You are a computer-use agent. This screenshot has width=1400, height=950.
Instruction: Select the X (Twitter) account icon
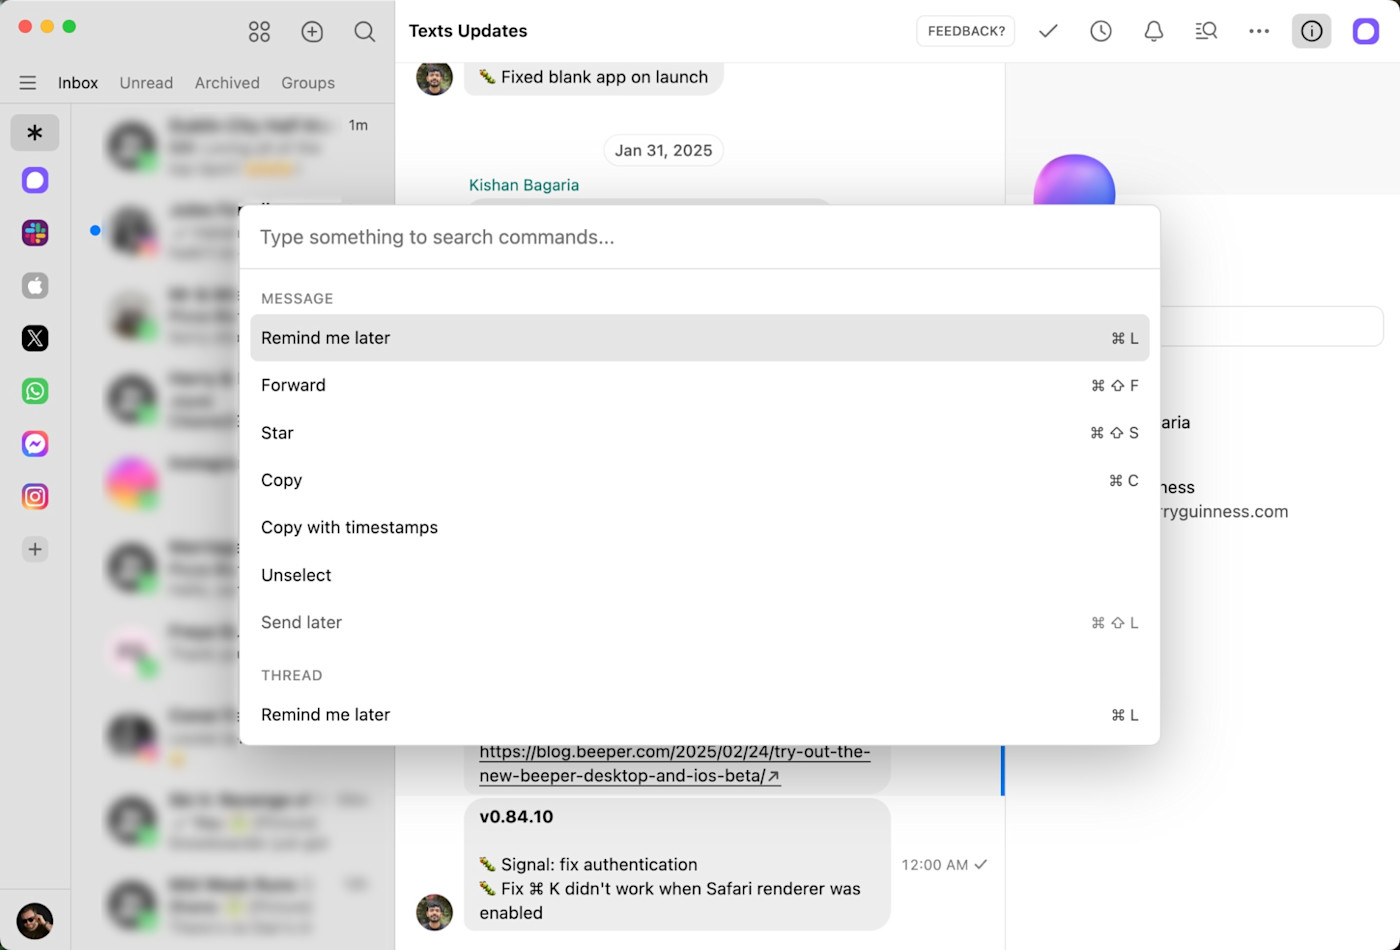click(x=35, y=338)
